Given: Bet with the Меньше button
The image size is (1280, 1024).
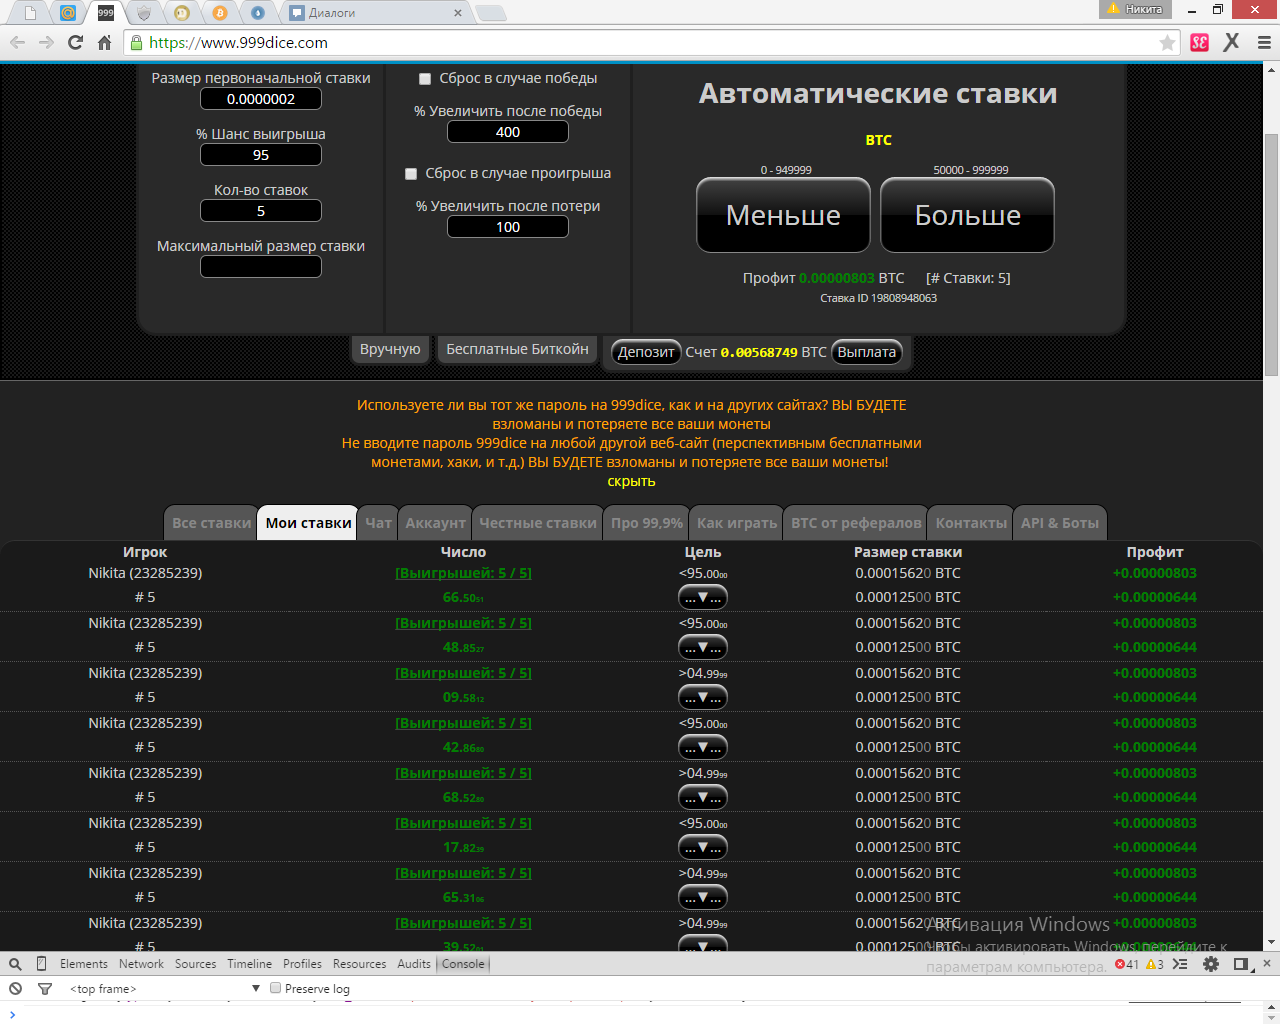Looking at the screenshot, I should (783, 215).
